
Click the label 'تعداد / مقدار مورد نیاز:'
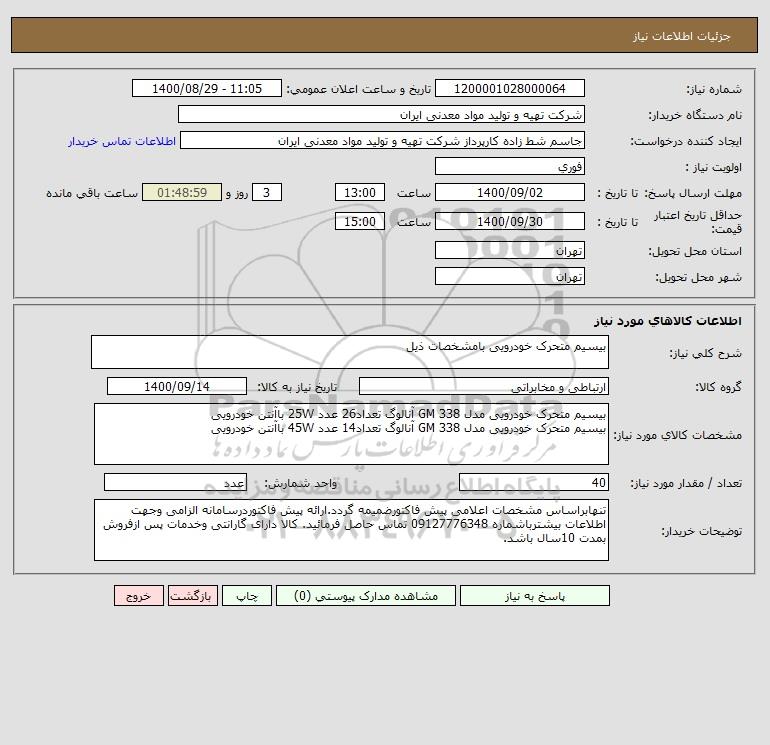pyautogui.click(x=686, y=483)
